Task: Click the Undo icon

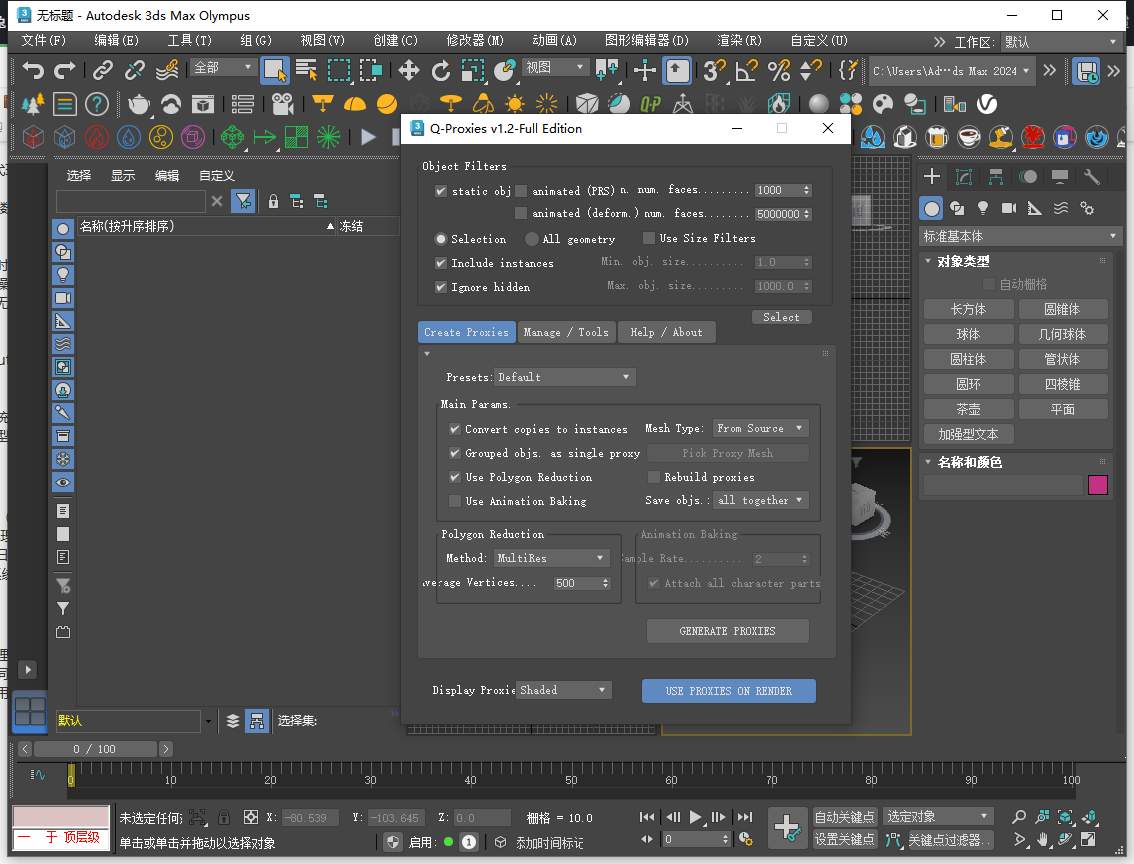Action: [34, 70]
